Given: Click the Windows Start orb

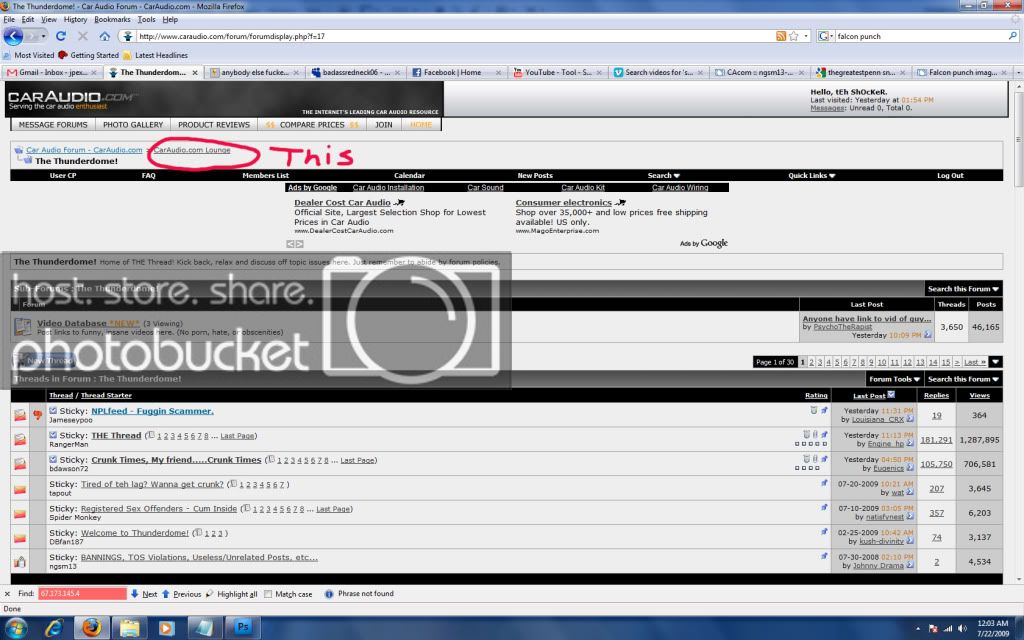Looking at the screenshot, I should point(14,628).
